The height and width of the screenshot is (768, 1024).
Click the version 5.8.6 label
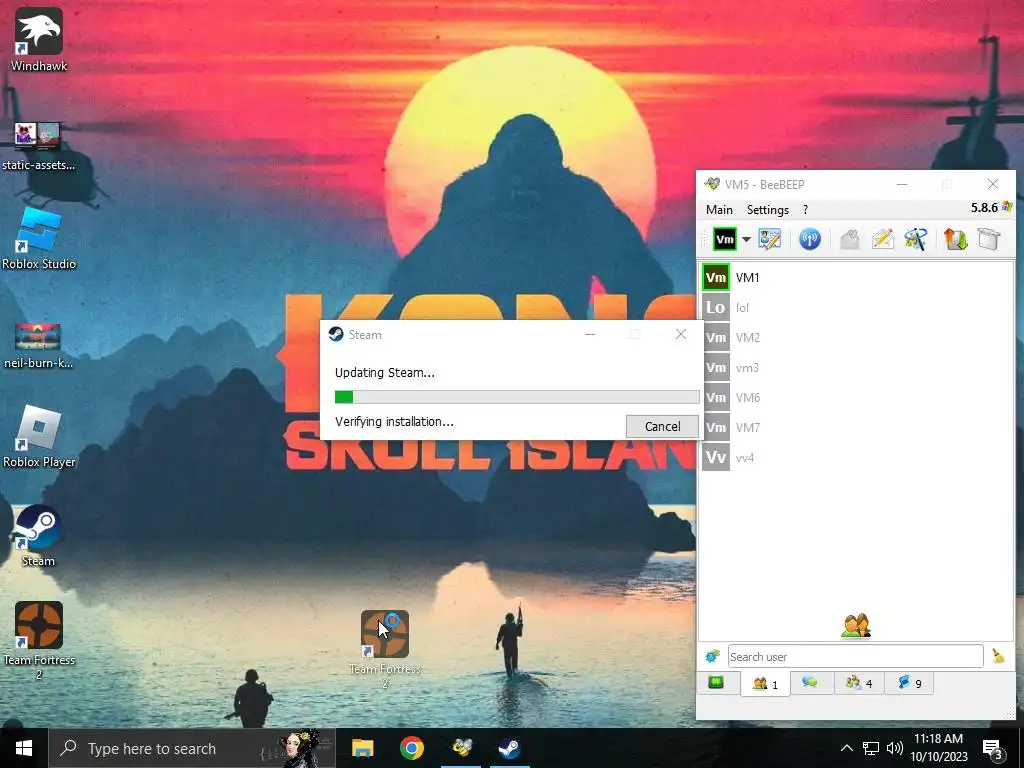(x=984, y=208)
